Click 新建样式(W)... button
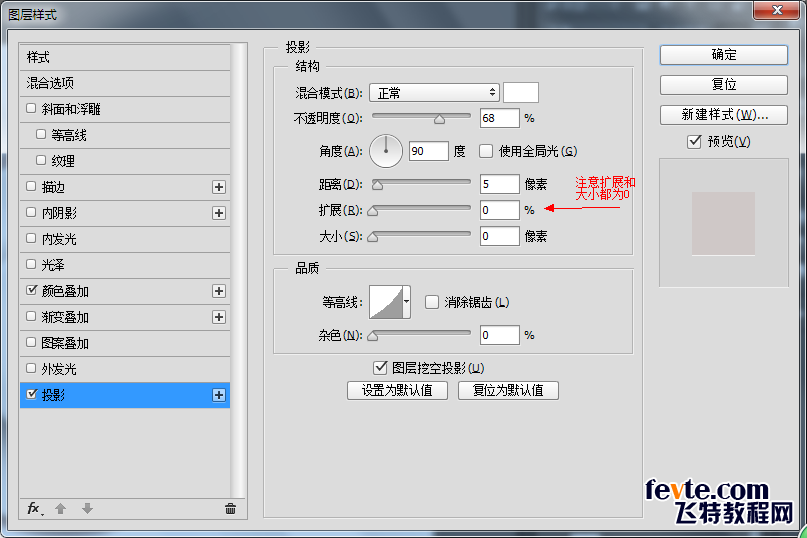This screenshot has width=807, height=538. [724, 115]
